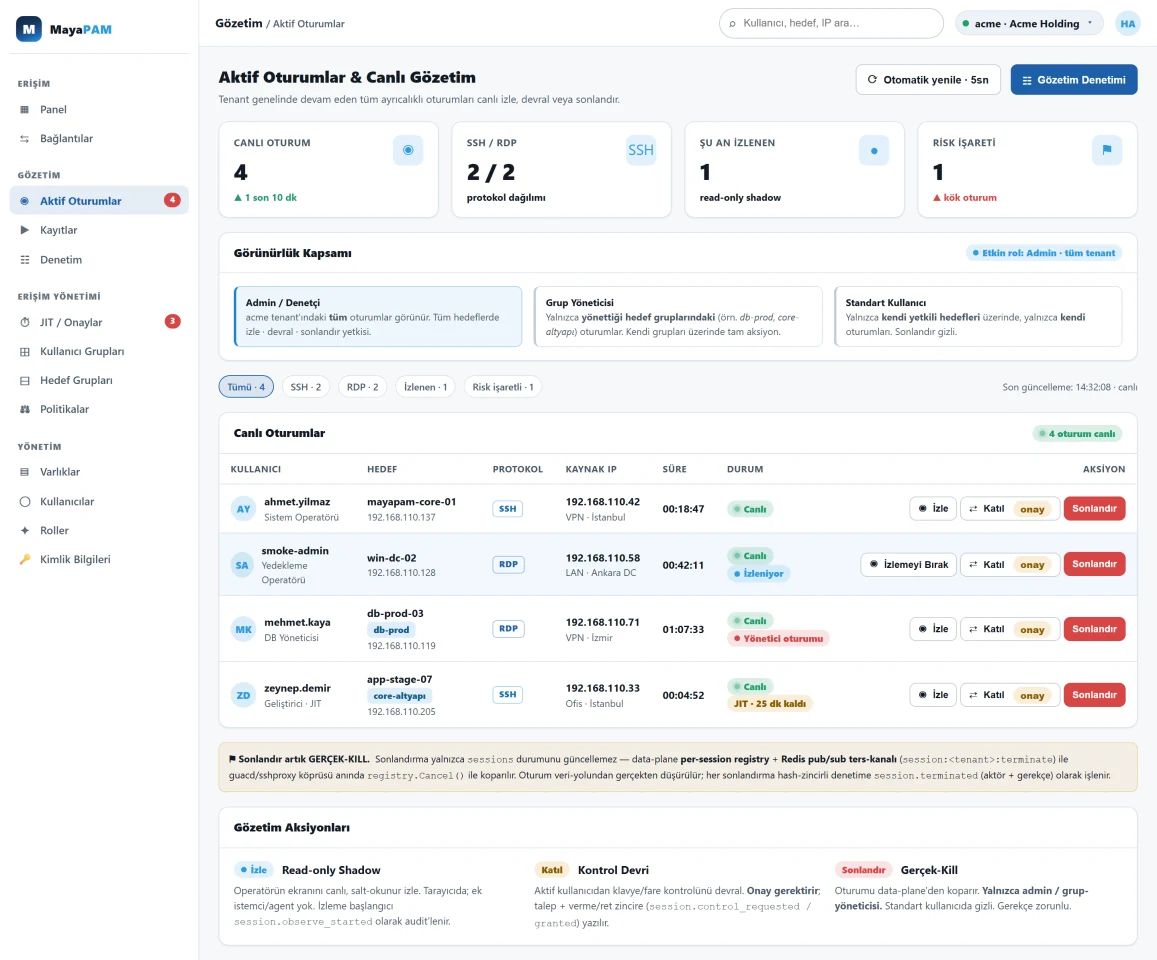Click the red 3 badge on JIT / Onaylar
The width and height of the screenshot is (1157, 960).
pos(172,321)
